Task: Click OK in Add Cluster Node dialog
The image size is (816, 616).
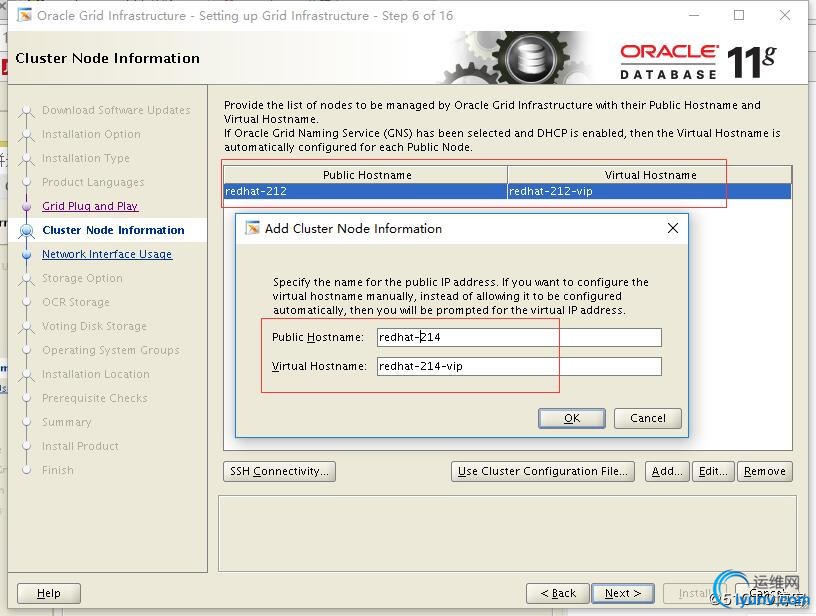Action: 571,418
